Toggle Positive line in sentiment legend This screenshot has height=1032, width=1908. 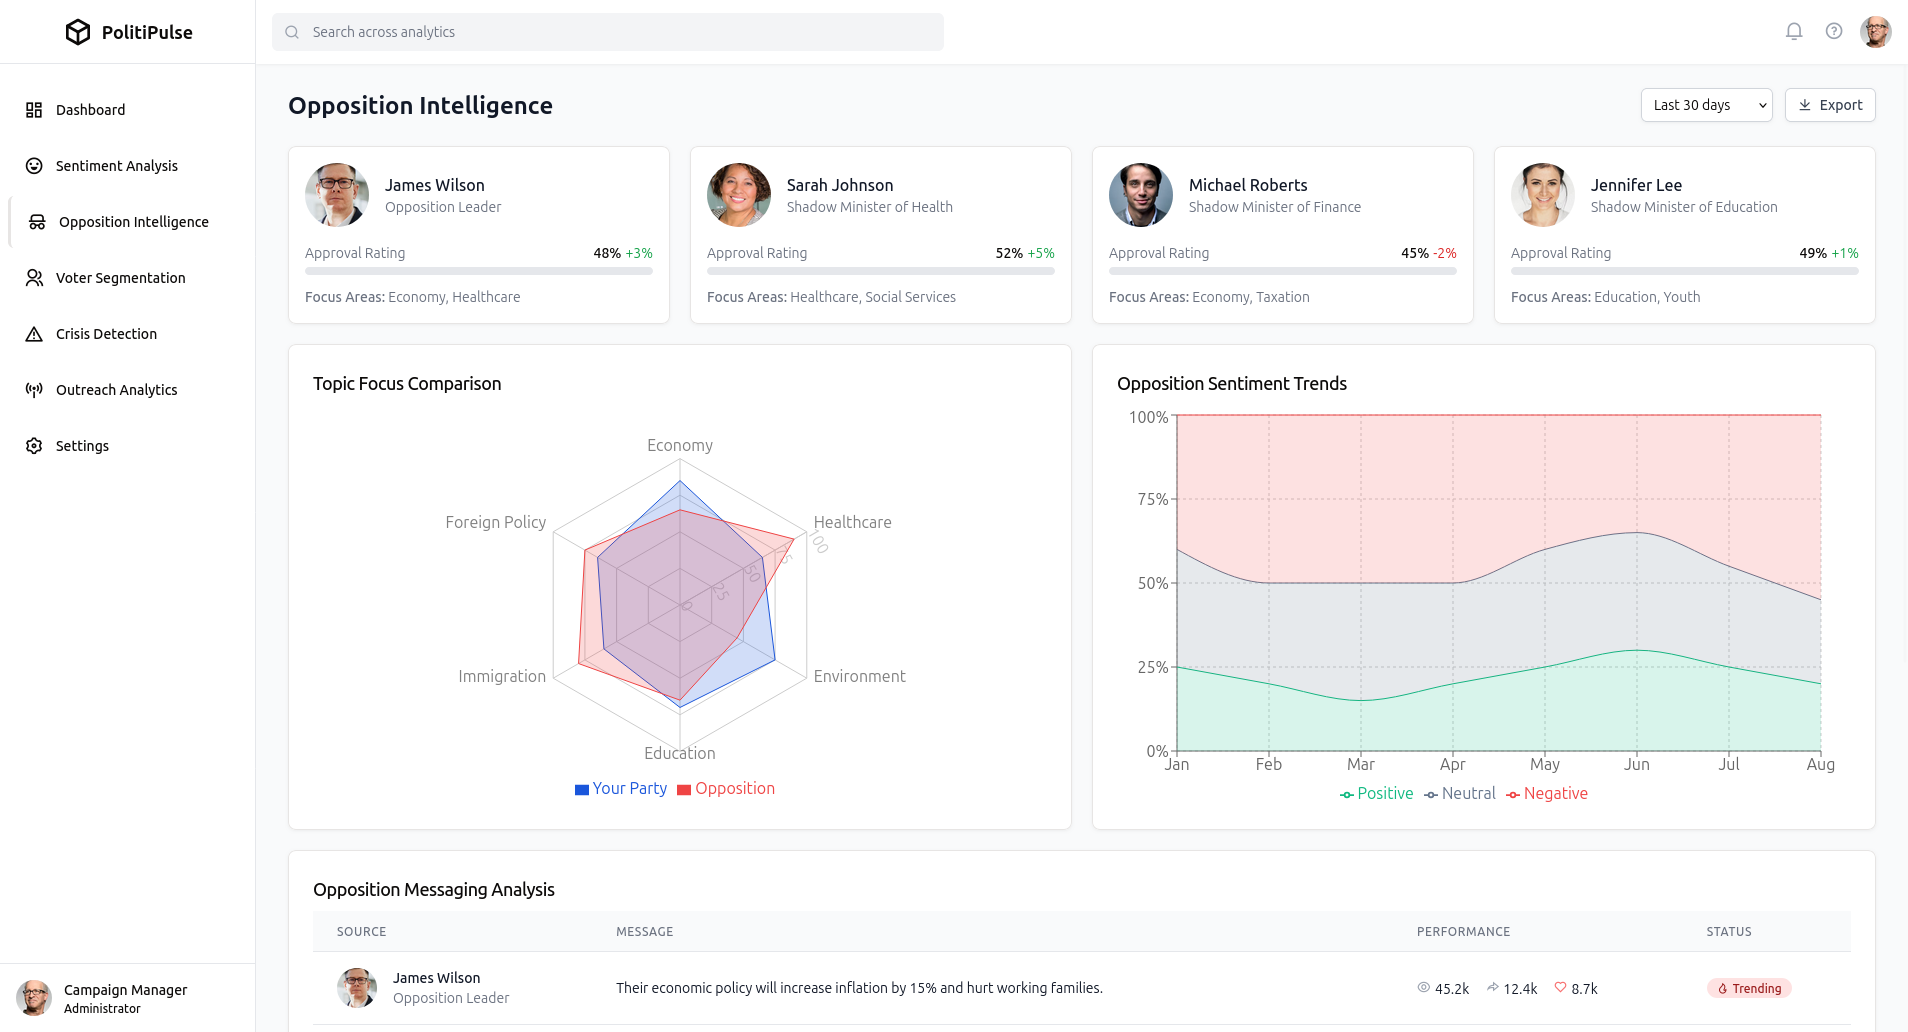click(x=1376, y=794)
